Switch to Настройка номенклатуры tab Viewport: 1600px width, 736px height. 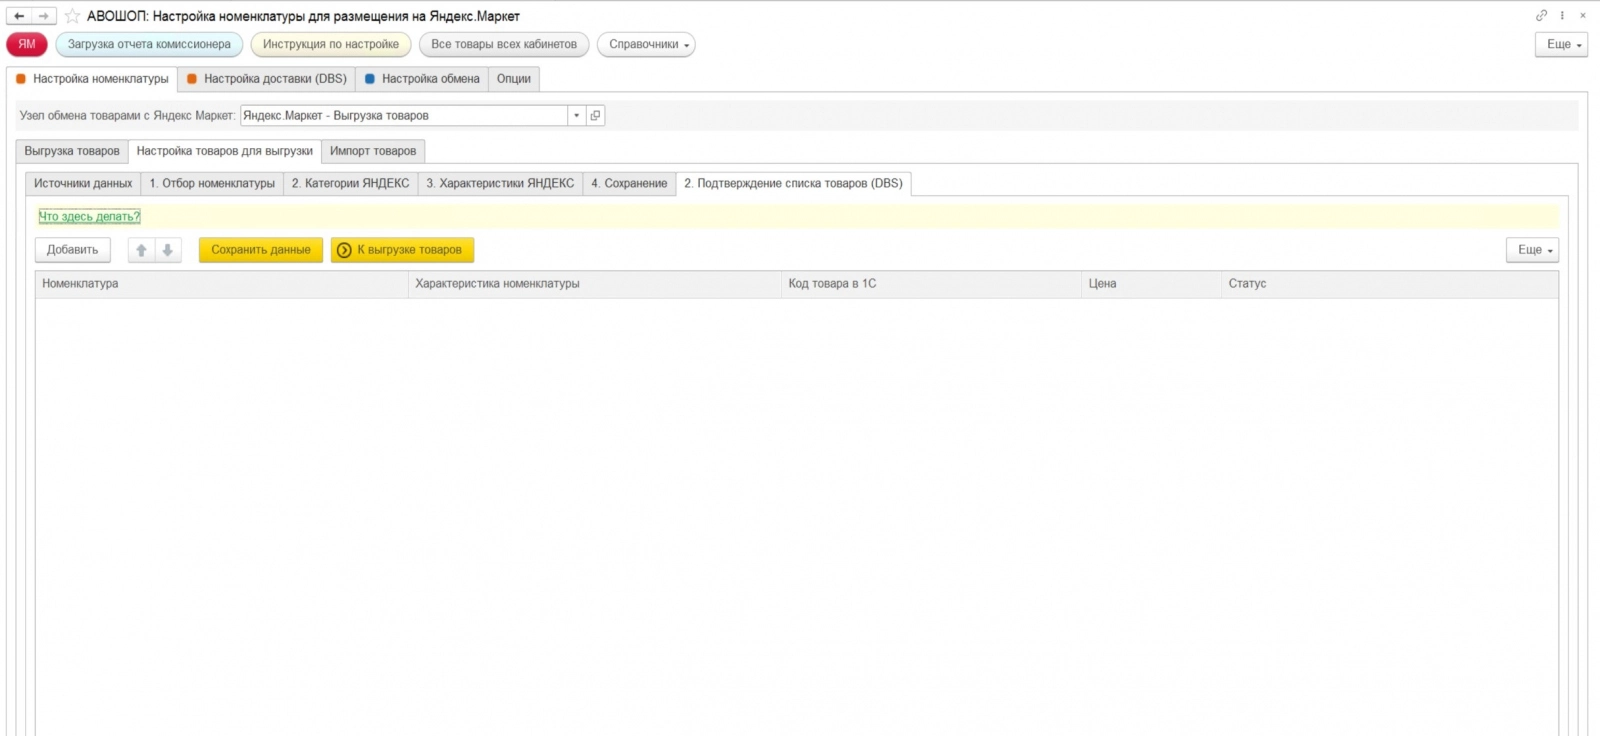click(92, 79)
